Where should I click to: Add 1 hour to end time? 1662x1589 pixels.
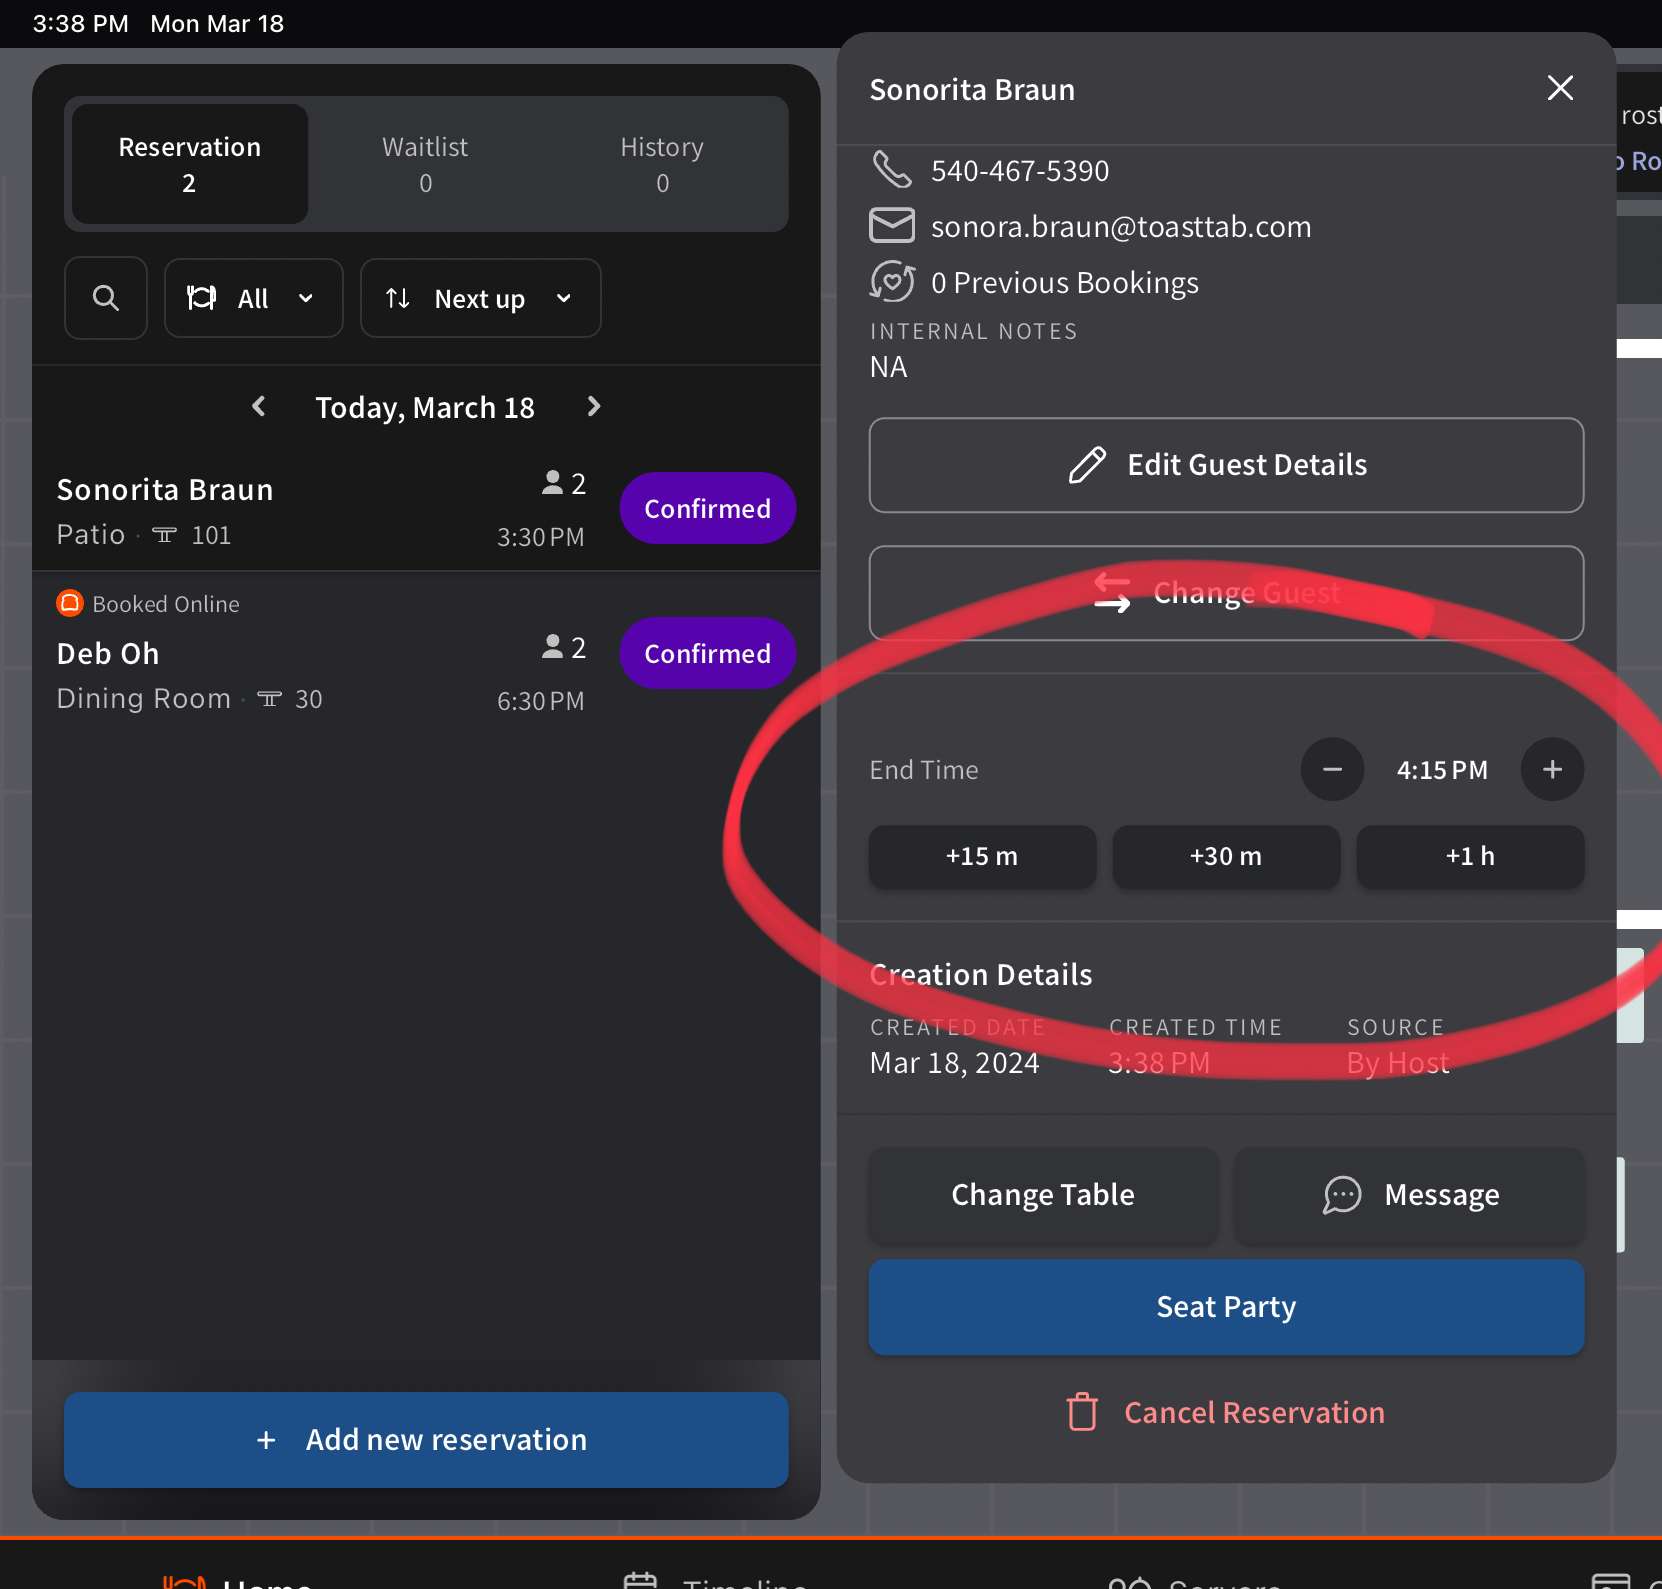(x=1470, y=856)
